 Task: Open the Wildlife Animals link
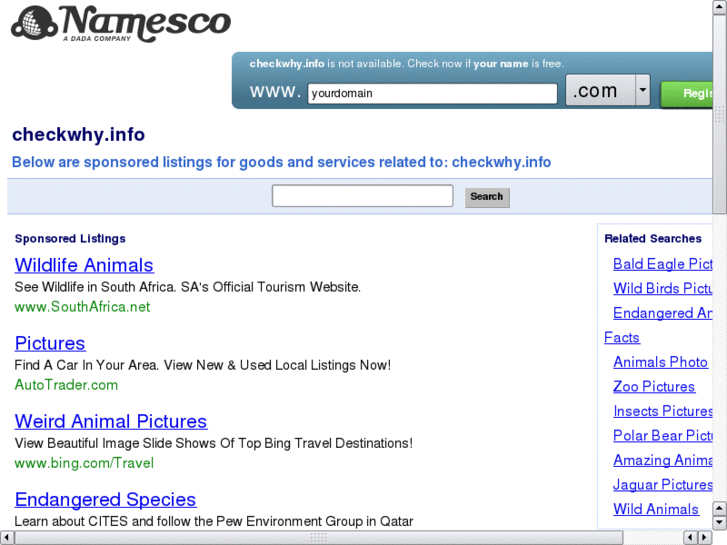(84, 265)
